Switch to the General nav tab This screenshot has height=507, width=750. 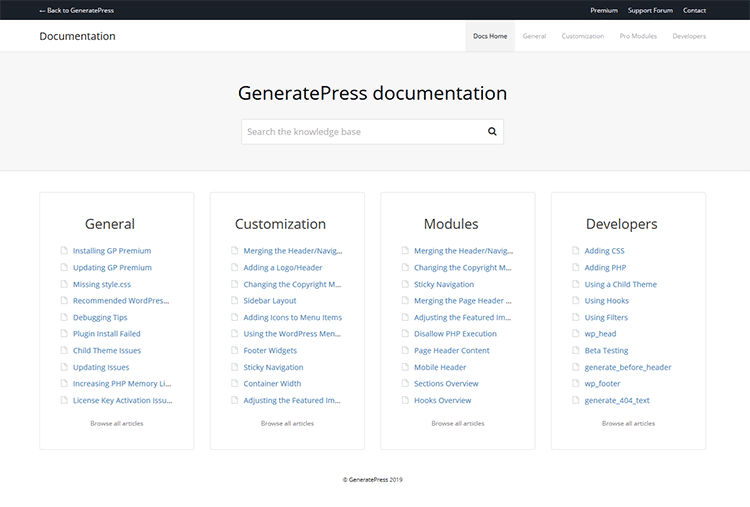[534, 36]
